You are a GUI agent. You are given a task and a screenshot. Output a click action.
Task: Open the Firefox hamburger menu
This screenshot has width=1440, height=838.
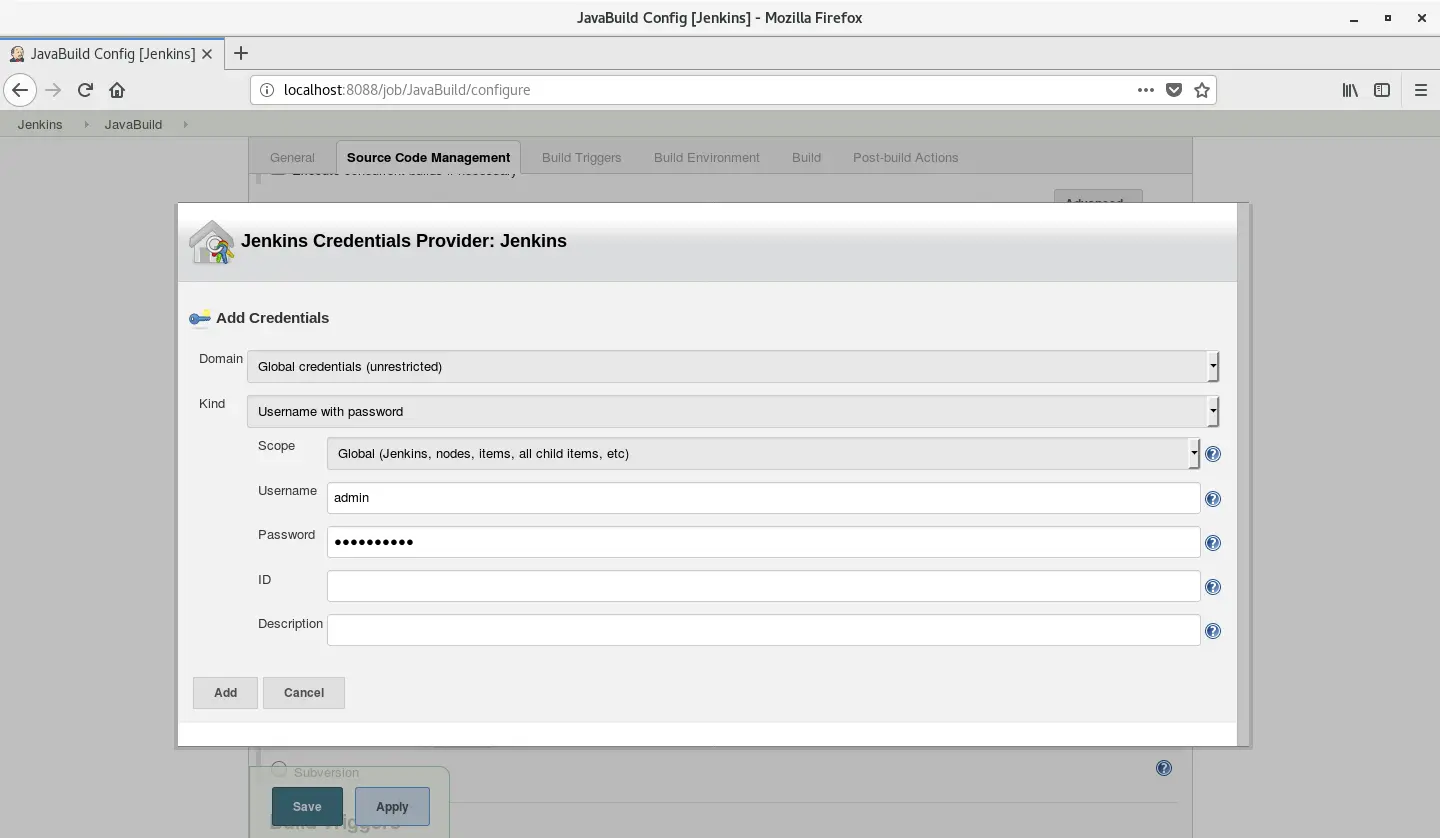click(x=1420, y=90)
